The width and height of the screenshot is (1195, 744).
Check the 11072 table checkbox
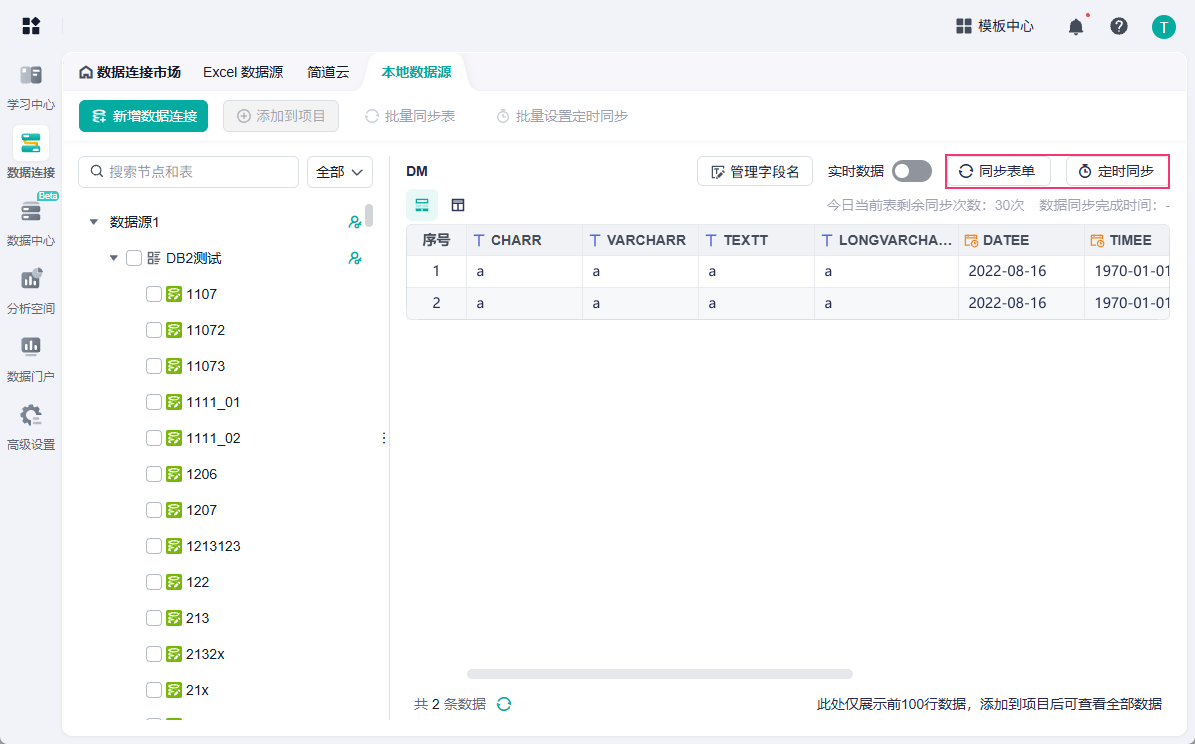(x=153, y=330)
